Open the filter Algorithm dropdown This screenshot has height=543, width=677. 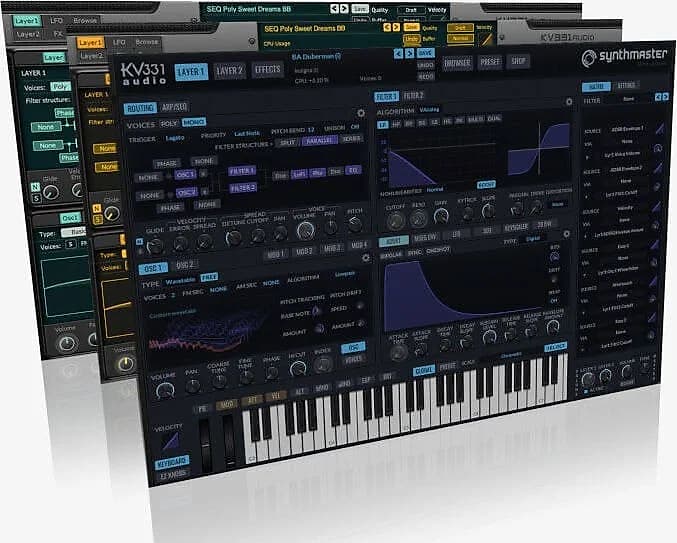pos(429,110)
